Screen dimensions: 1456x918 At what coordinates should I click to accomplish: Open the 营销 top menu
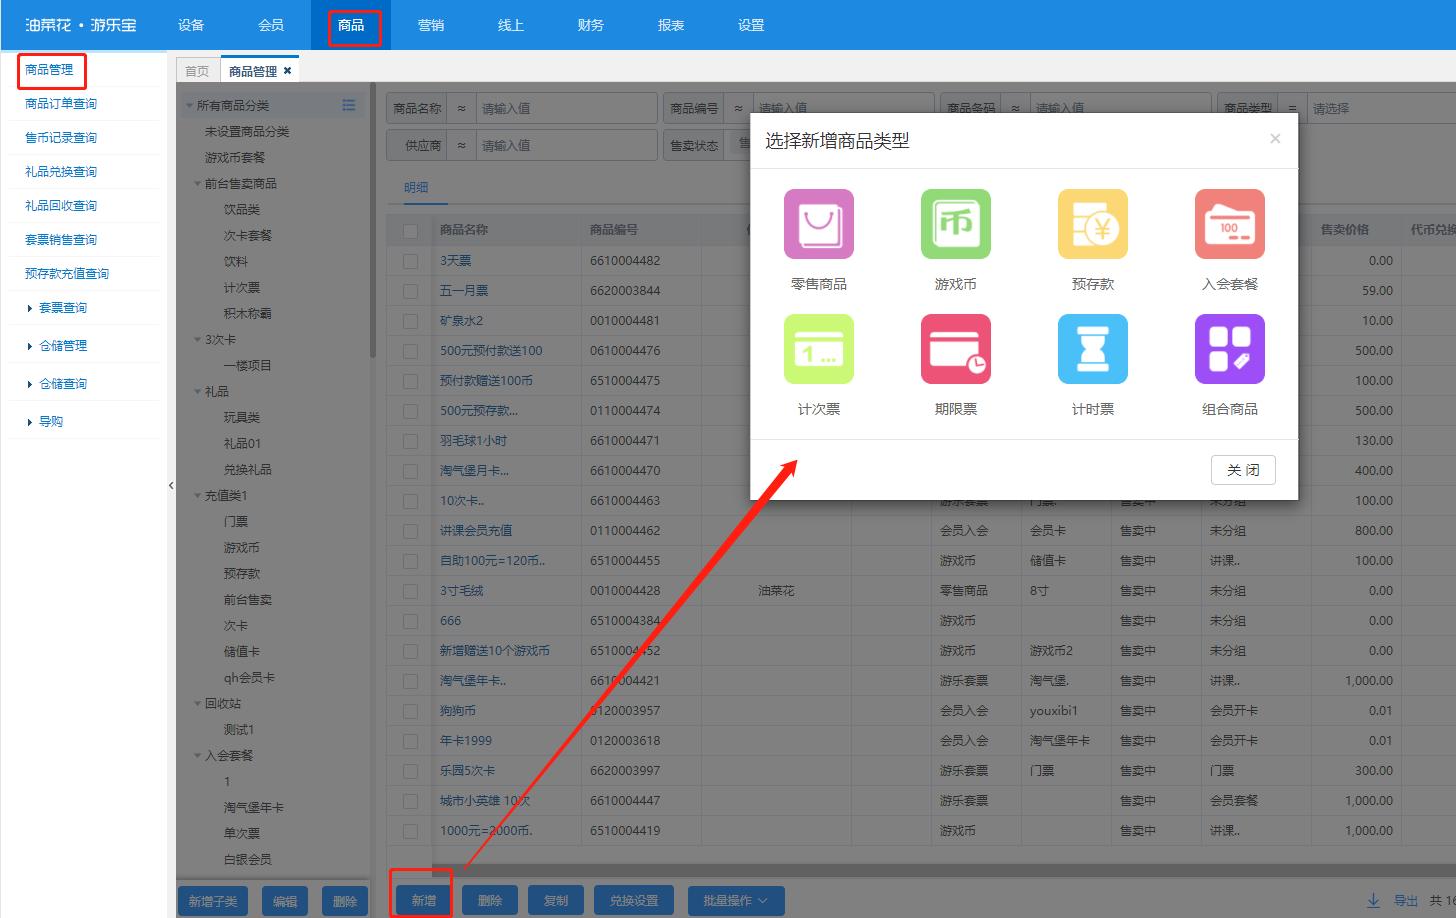click(431, 25)
